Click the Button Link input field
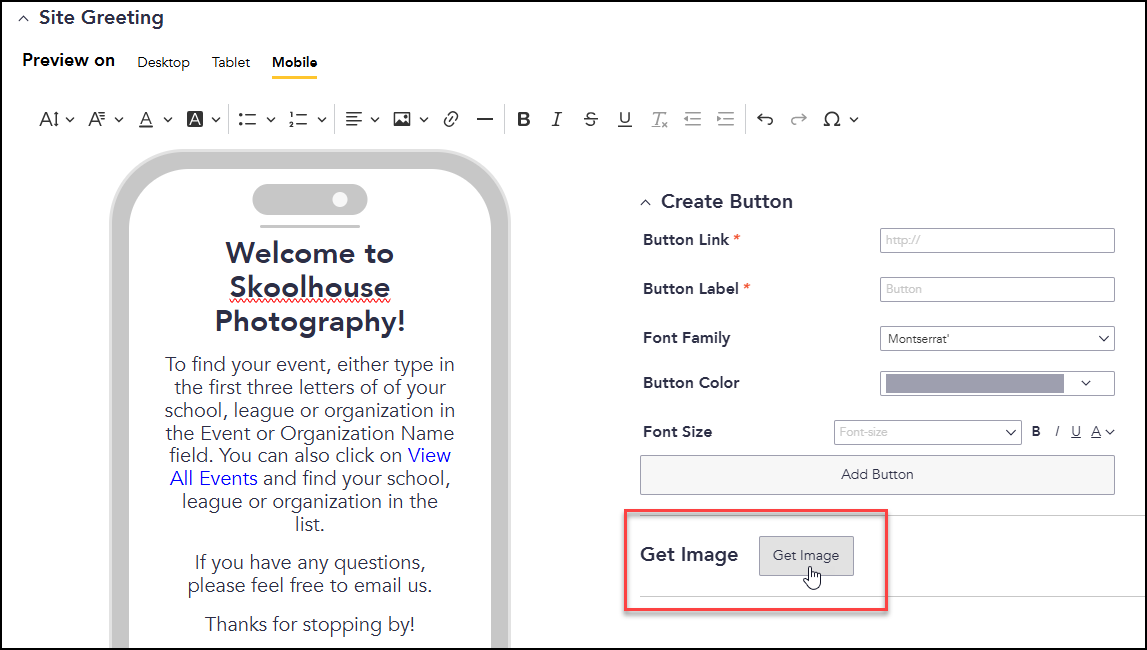The height and width of the screenshot is (650, 1147). pos(997,240)
